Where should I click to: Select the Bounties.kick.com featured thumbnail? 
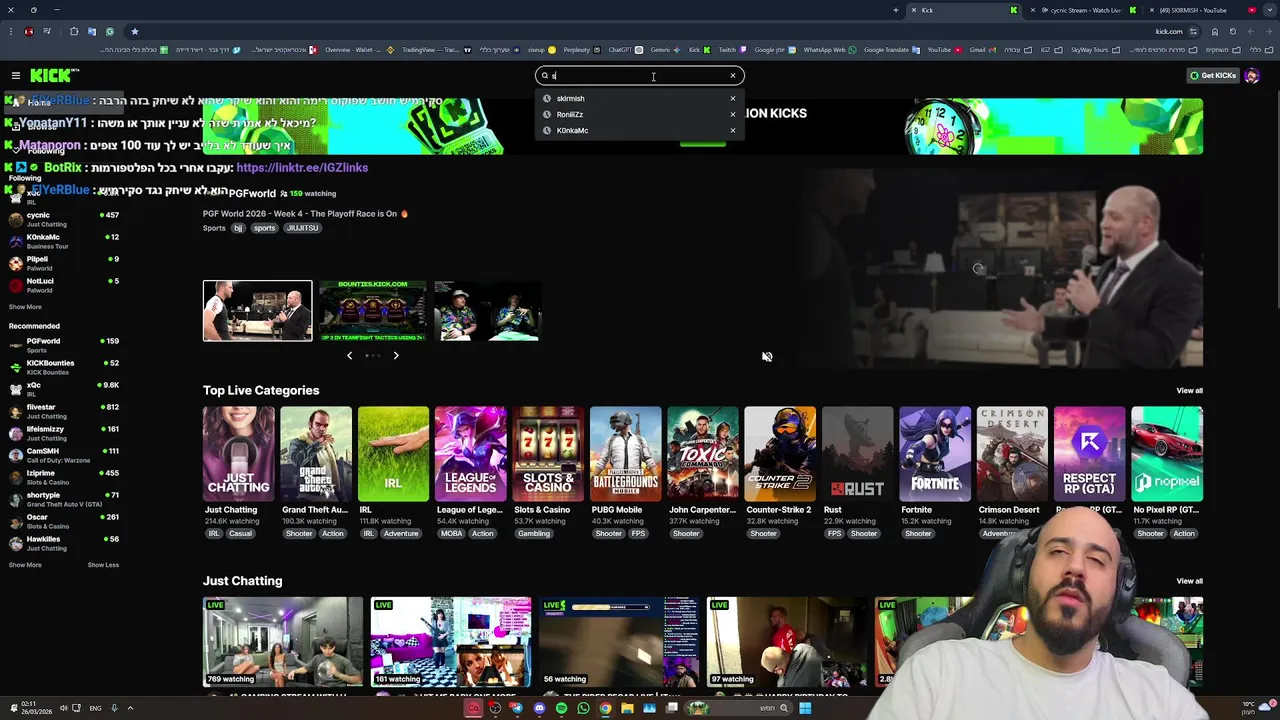pyautogui.click(x=373, y=311)
